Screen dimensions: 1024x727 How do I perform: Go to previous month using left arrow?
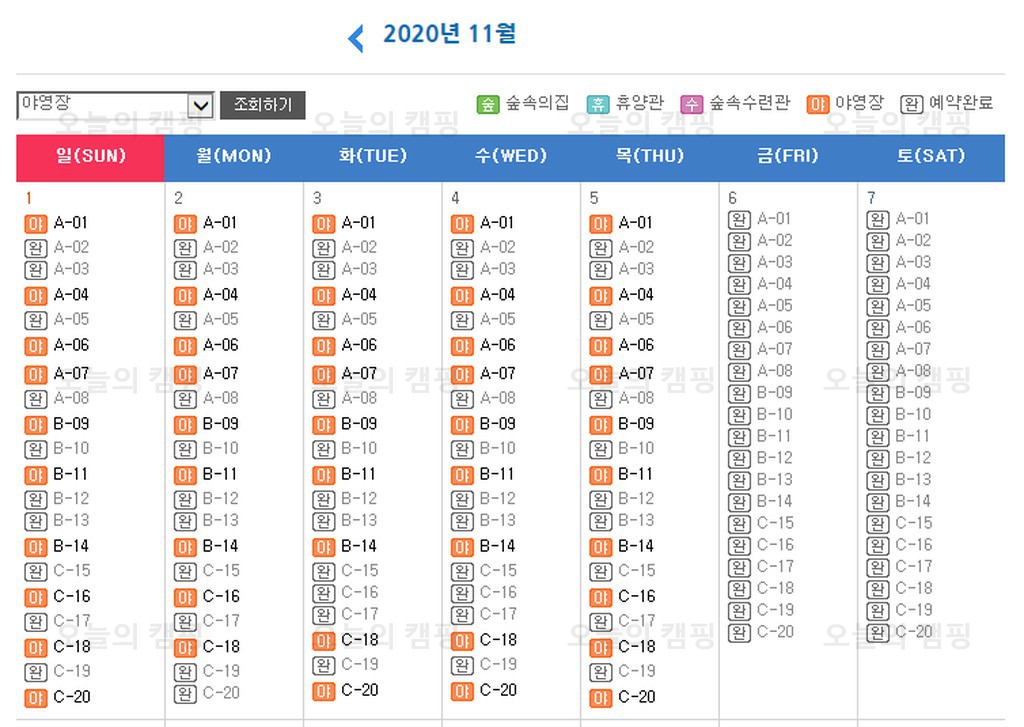point(355,39)
